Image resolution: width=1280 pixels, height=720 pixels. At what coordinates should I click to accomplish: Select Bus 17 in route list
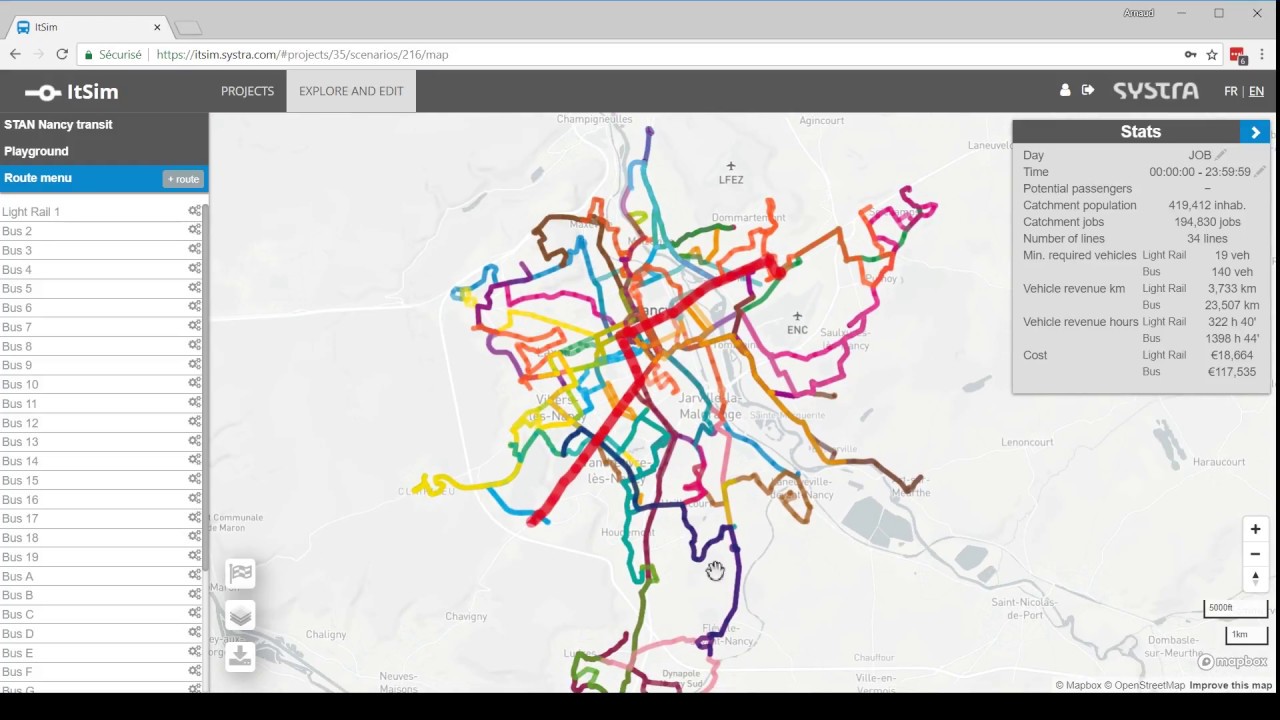click(100, 518)
